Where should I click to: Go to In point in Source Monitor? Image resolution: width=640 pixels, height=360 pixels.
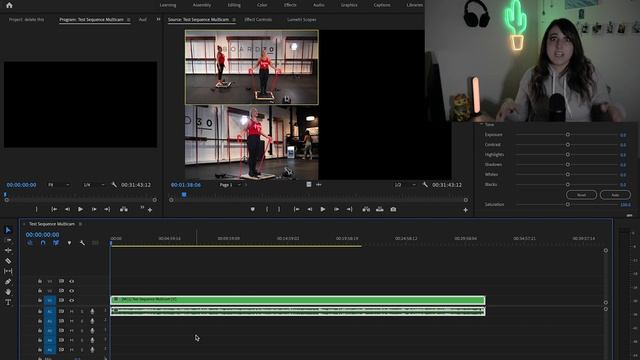coord(296,209)
